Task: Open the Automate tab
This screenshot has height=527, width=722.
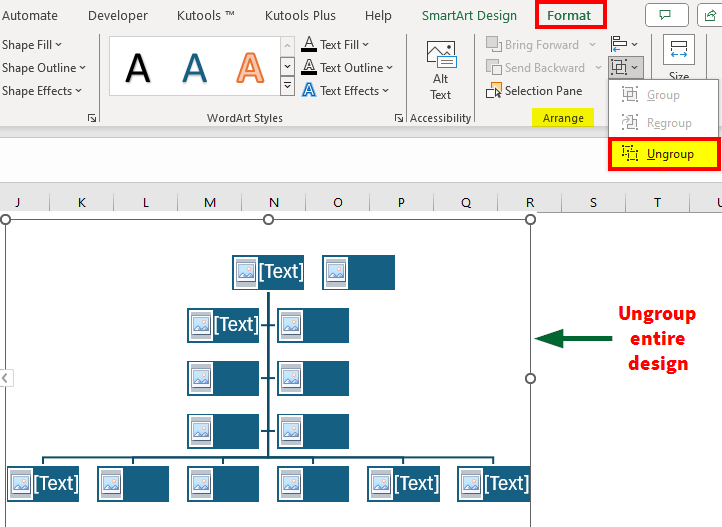Action: pos(30,16)
